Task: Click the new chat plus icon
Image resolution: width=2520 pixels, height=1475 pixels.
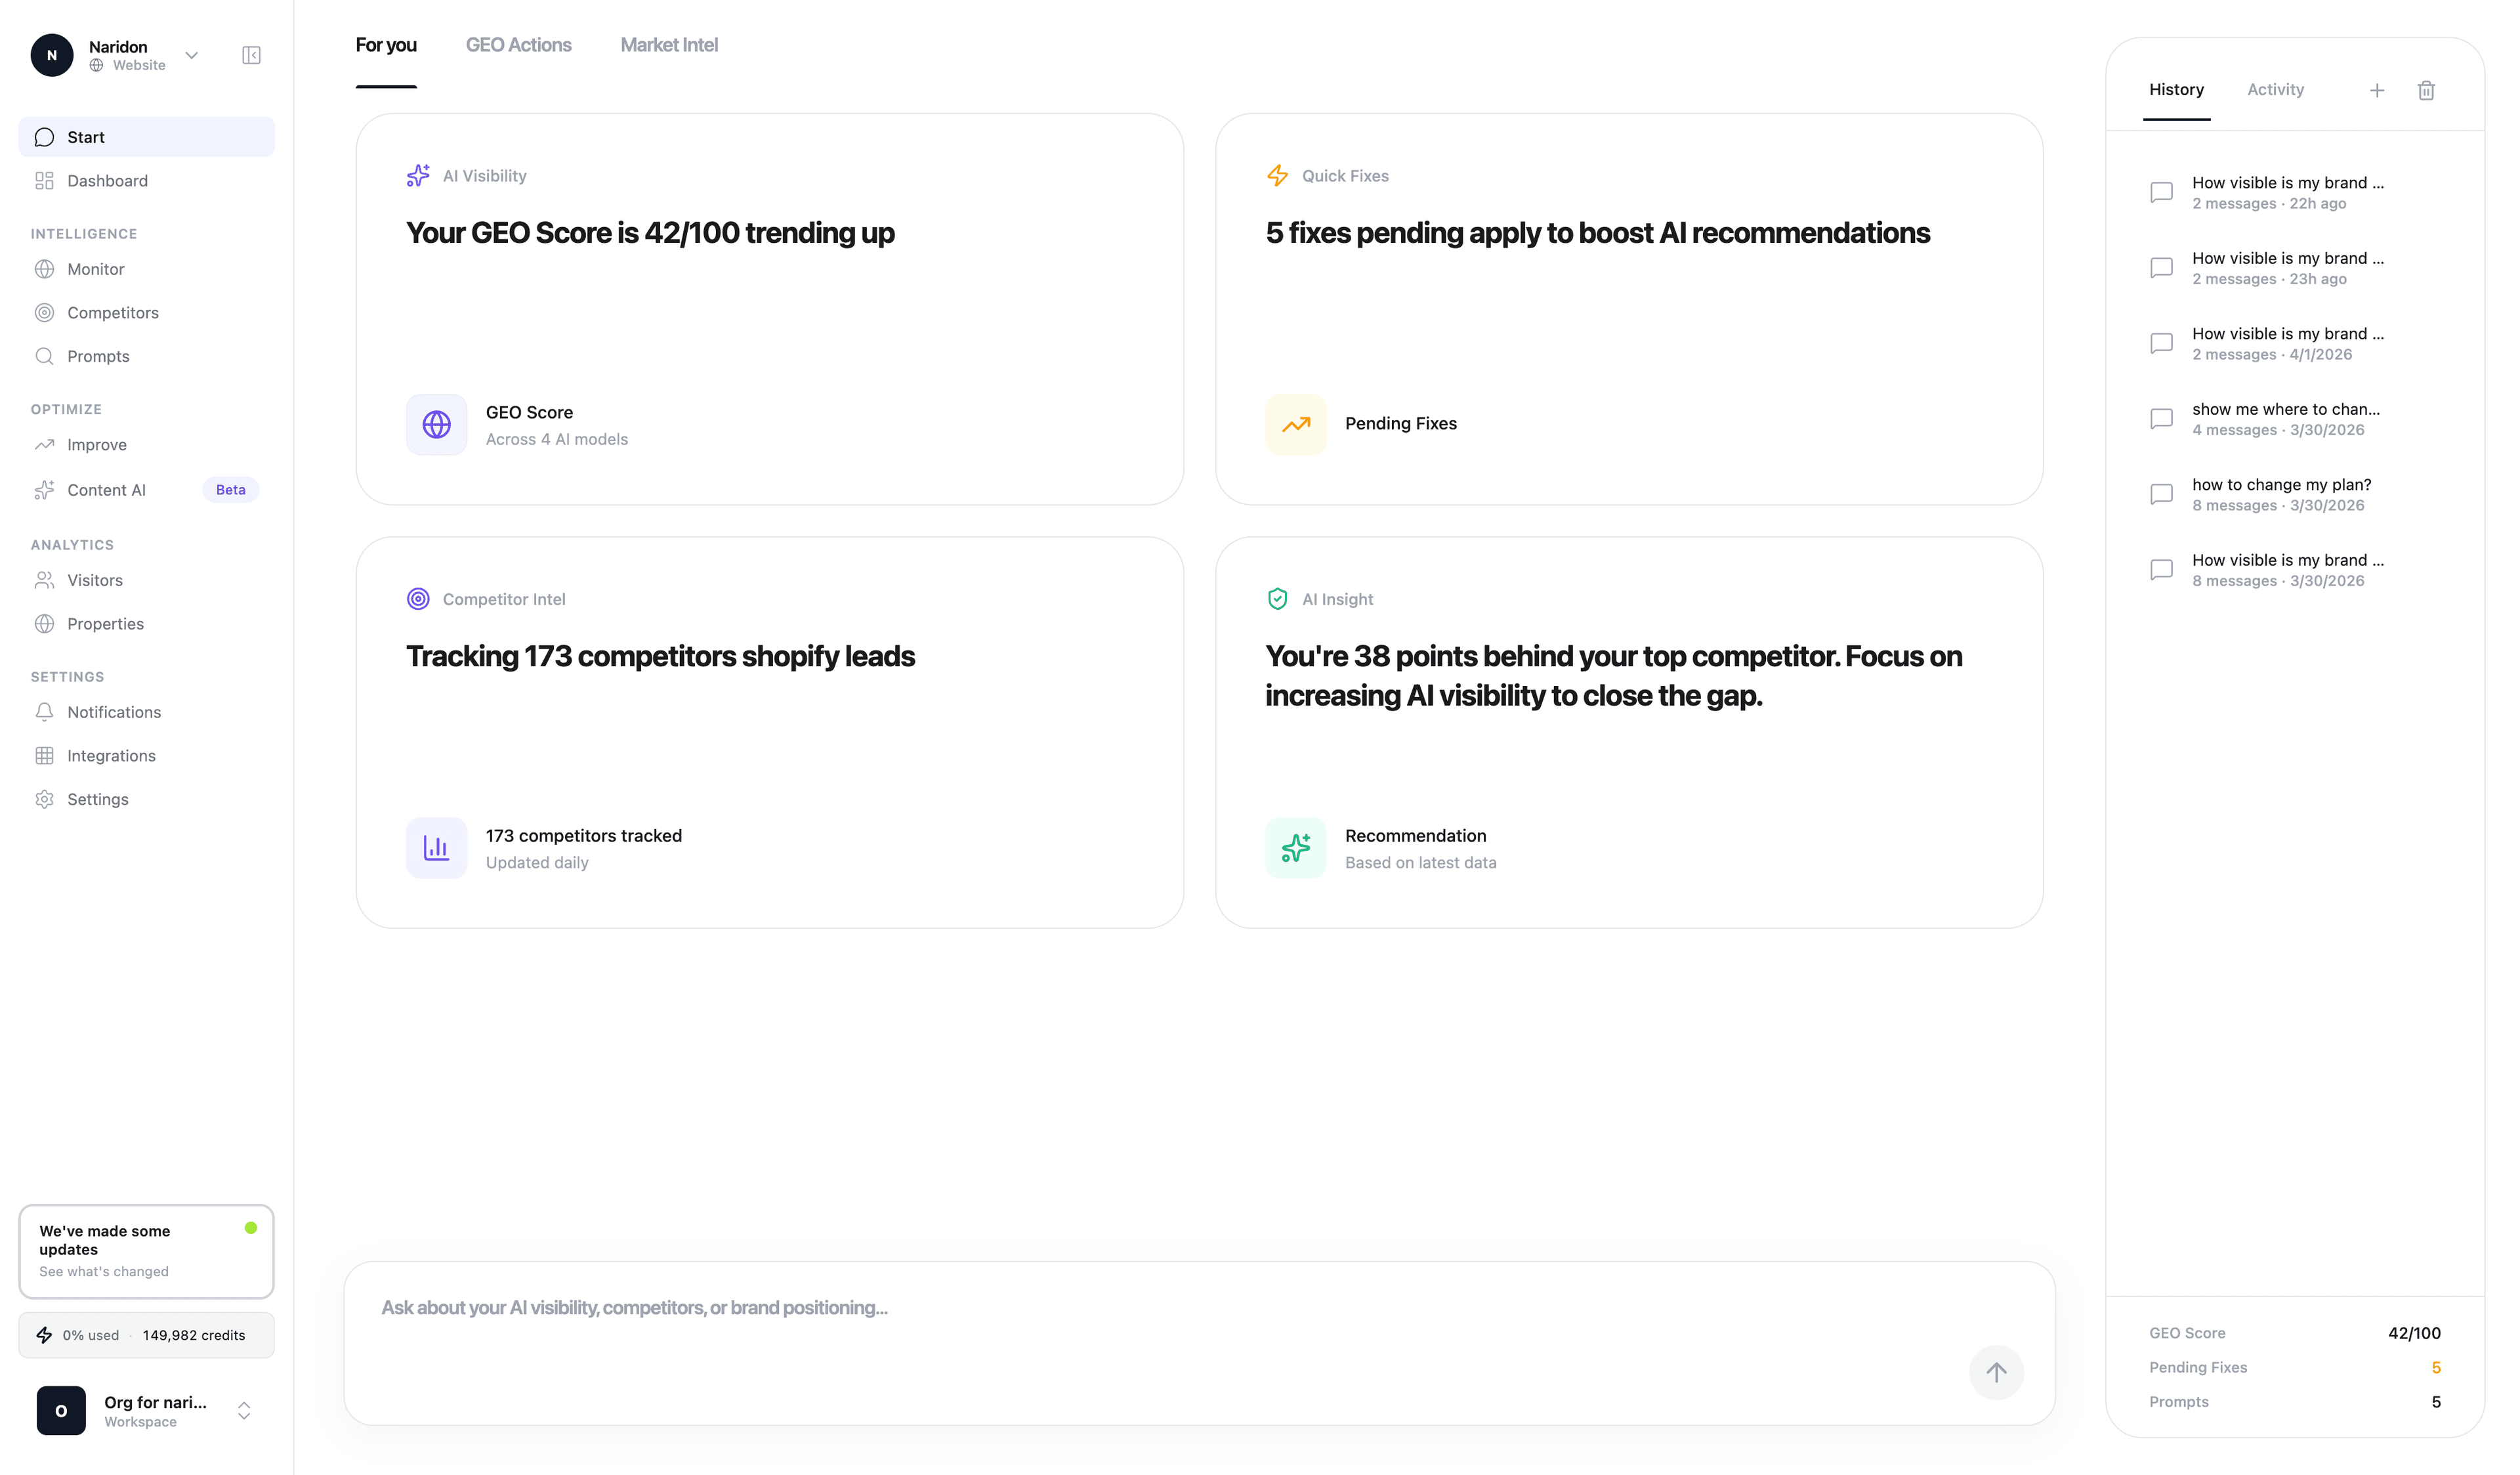Action: click(x=2377, y=90)
